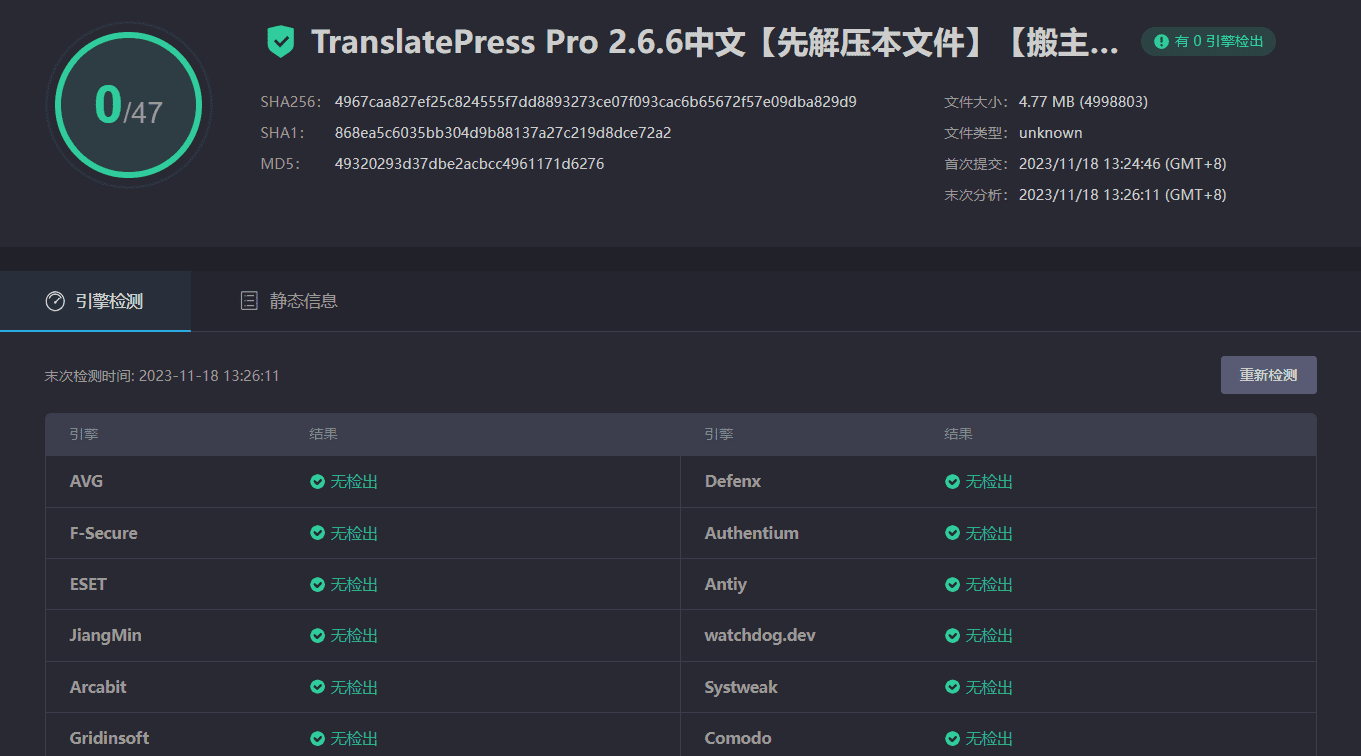Click the file size 4.77 MB value
The height and width of the screenshot is (756, 1361).
(1083, 102)
